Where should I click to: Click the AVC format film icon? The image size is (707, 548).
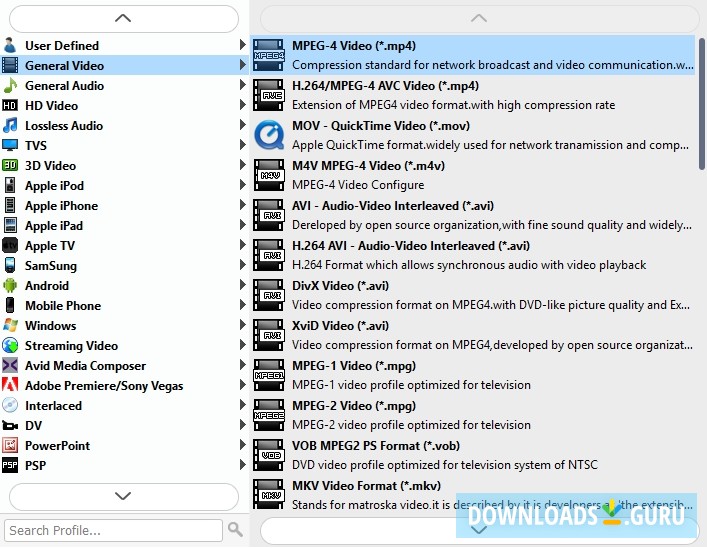tap(269, 95)
